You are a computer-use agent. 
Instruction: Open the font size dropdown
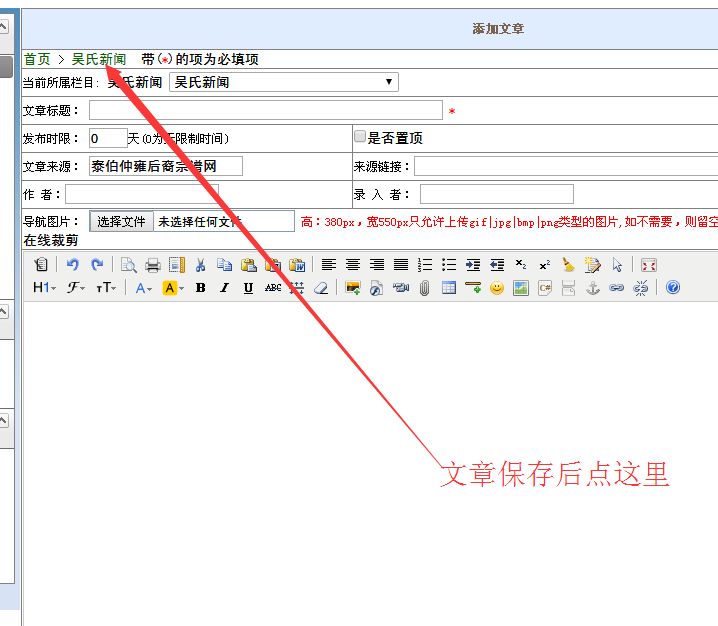106,288
